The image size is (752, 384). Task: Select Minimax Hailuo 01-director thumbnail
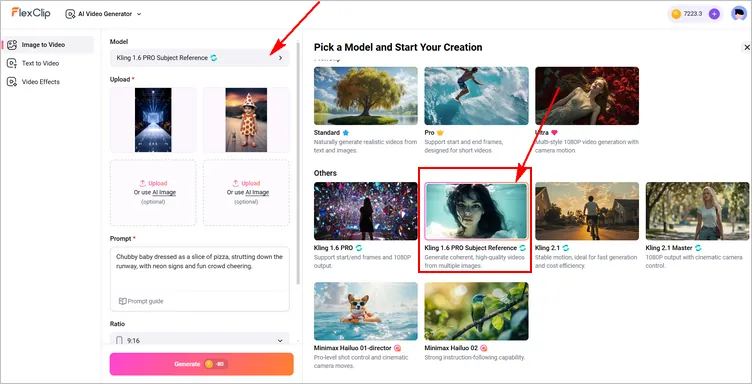[x=365, y=311]
